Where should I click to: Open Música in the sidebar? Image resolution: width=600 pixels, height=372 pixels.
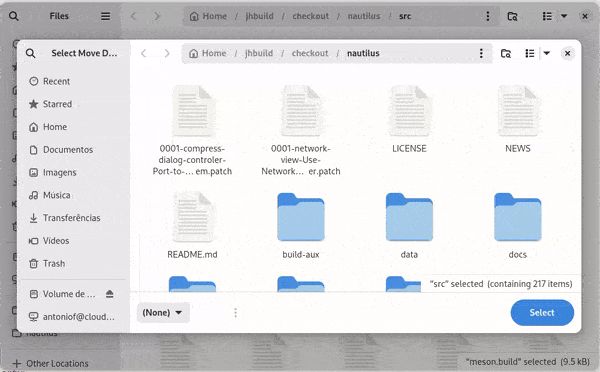[73, 195]
